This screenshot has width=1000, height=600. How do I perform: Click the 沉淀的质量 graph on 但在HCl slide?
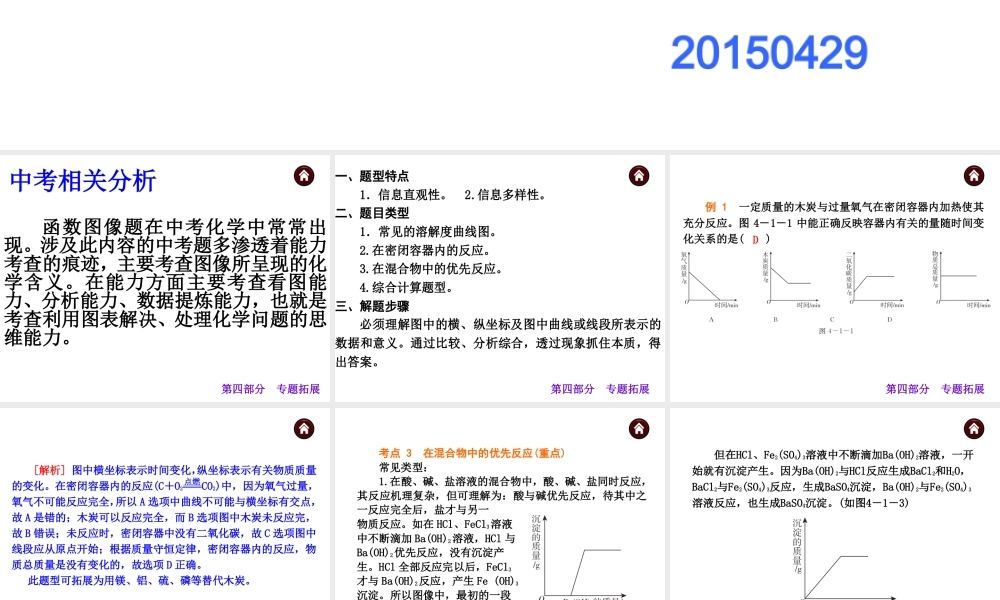[844, 559]
